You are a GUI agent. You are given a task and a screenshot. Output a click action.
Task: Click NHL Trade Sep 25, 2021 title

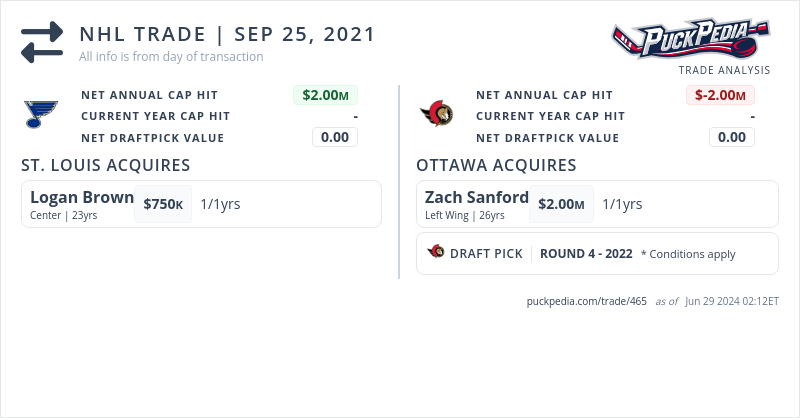[x=227, y=34]
